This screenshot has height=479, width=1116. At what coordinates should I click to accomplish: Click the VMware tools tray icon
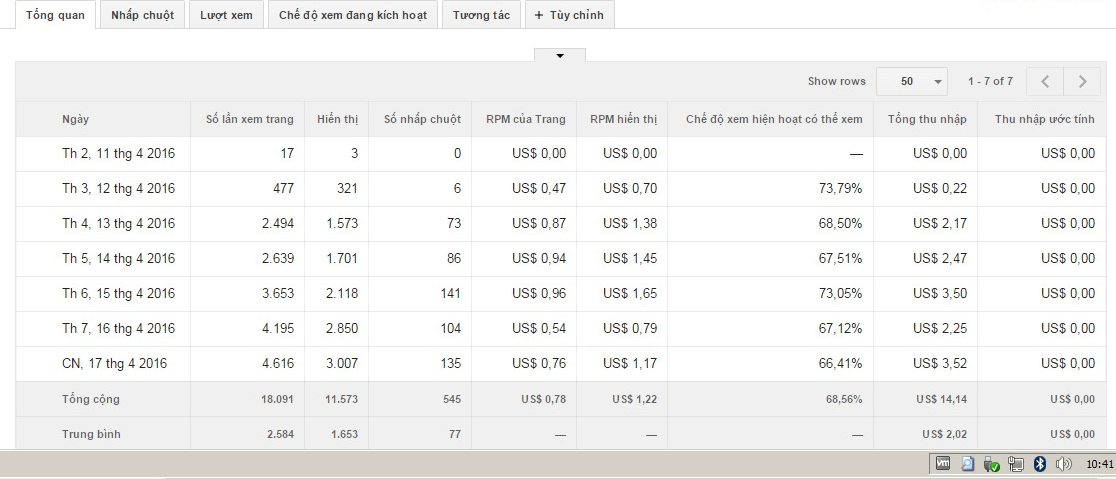942,464
